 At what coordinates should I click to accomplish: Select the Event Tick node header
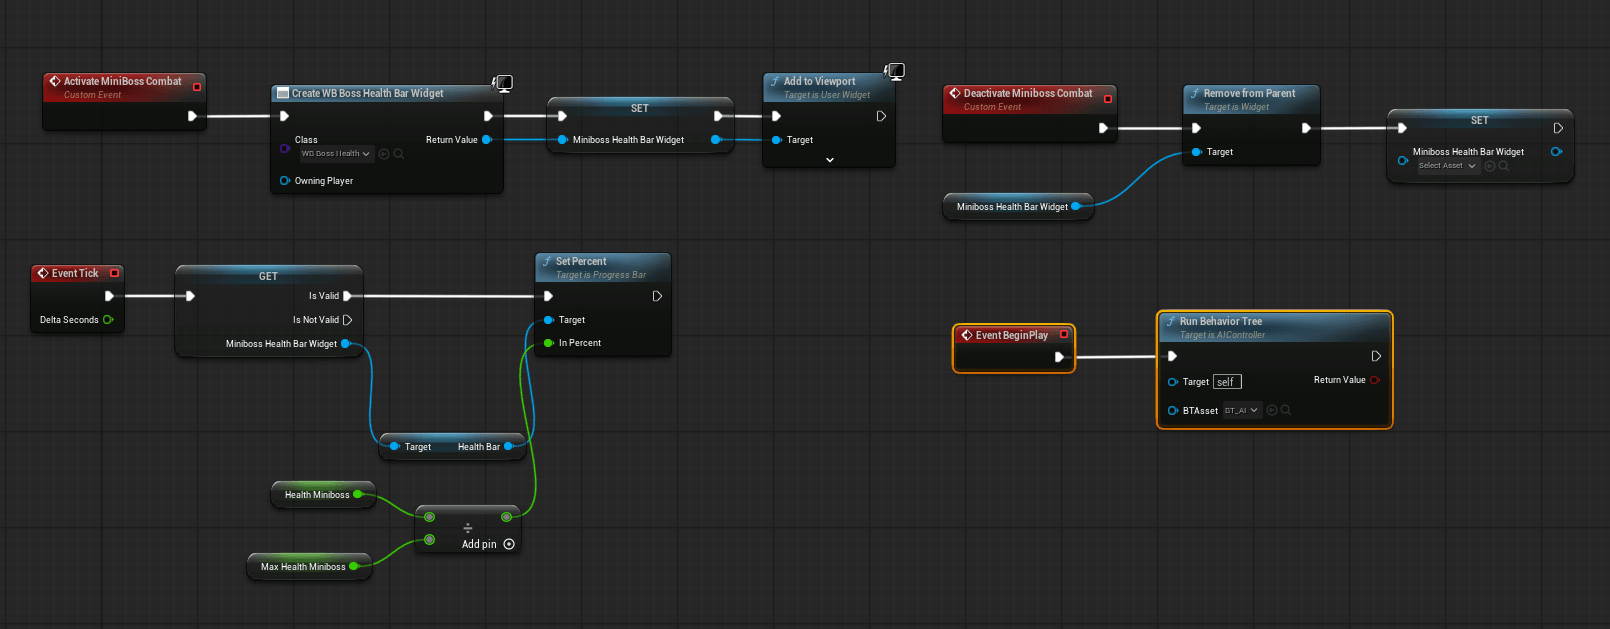click(x=77, y=273)
